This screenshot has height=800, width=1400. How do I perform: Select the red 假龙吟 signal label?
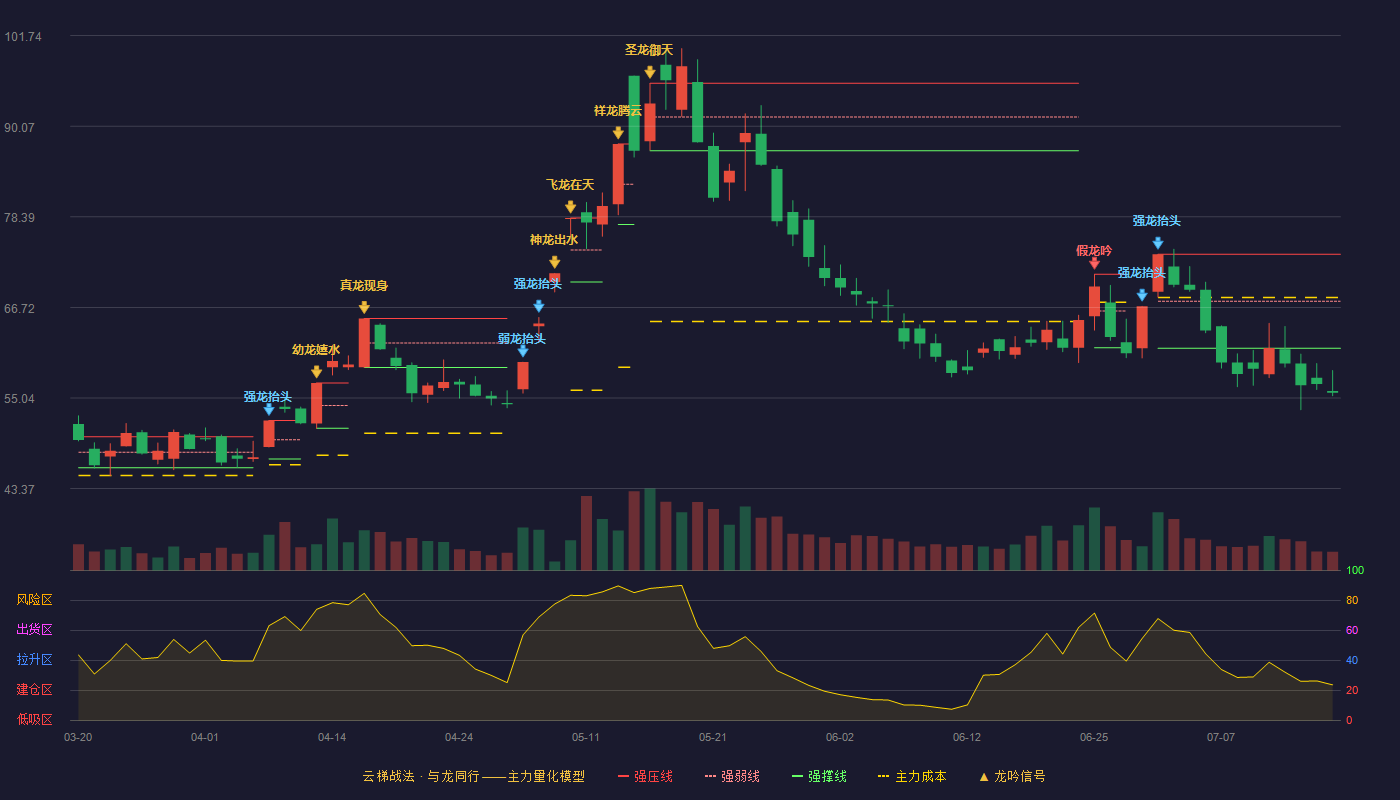tap(1094, 251)
